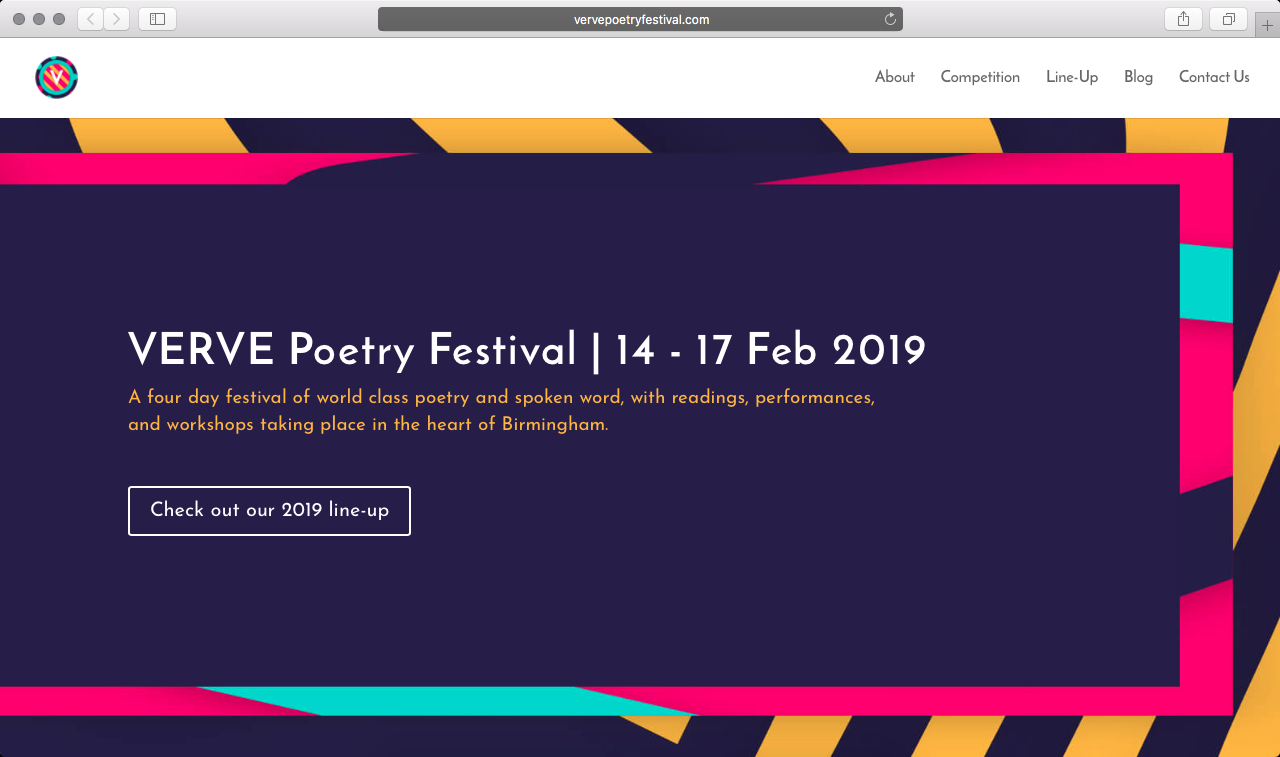Image resolution: width=1280 pixels, height=757 pixels.
Task: Toggle the Safari sidebar button
Action: [157, 19]
